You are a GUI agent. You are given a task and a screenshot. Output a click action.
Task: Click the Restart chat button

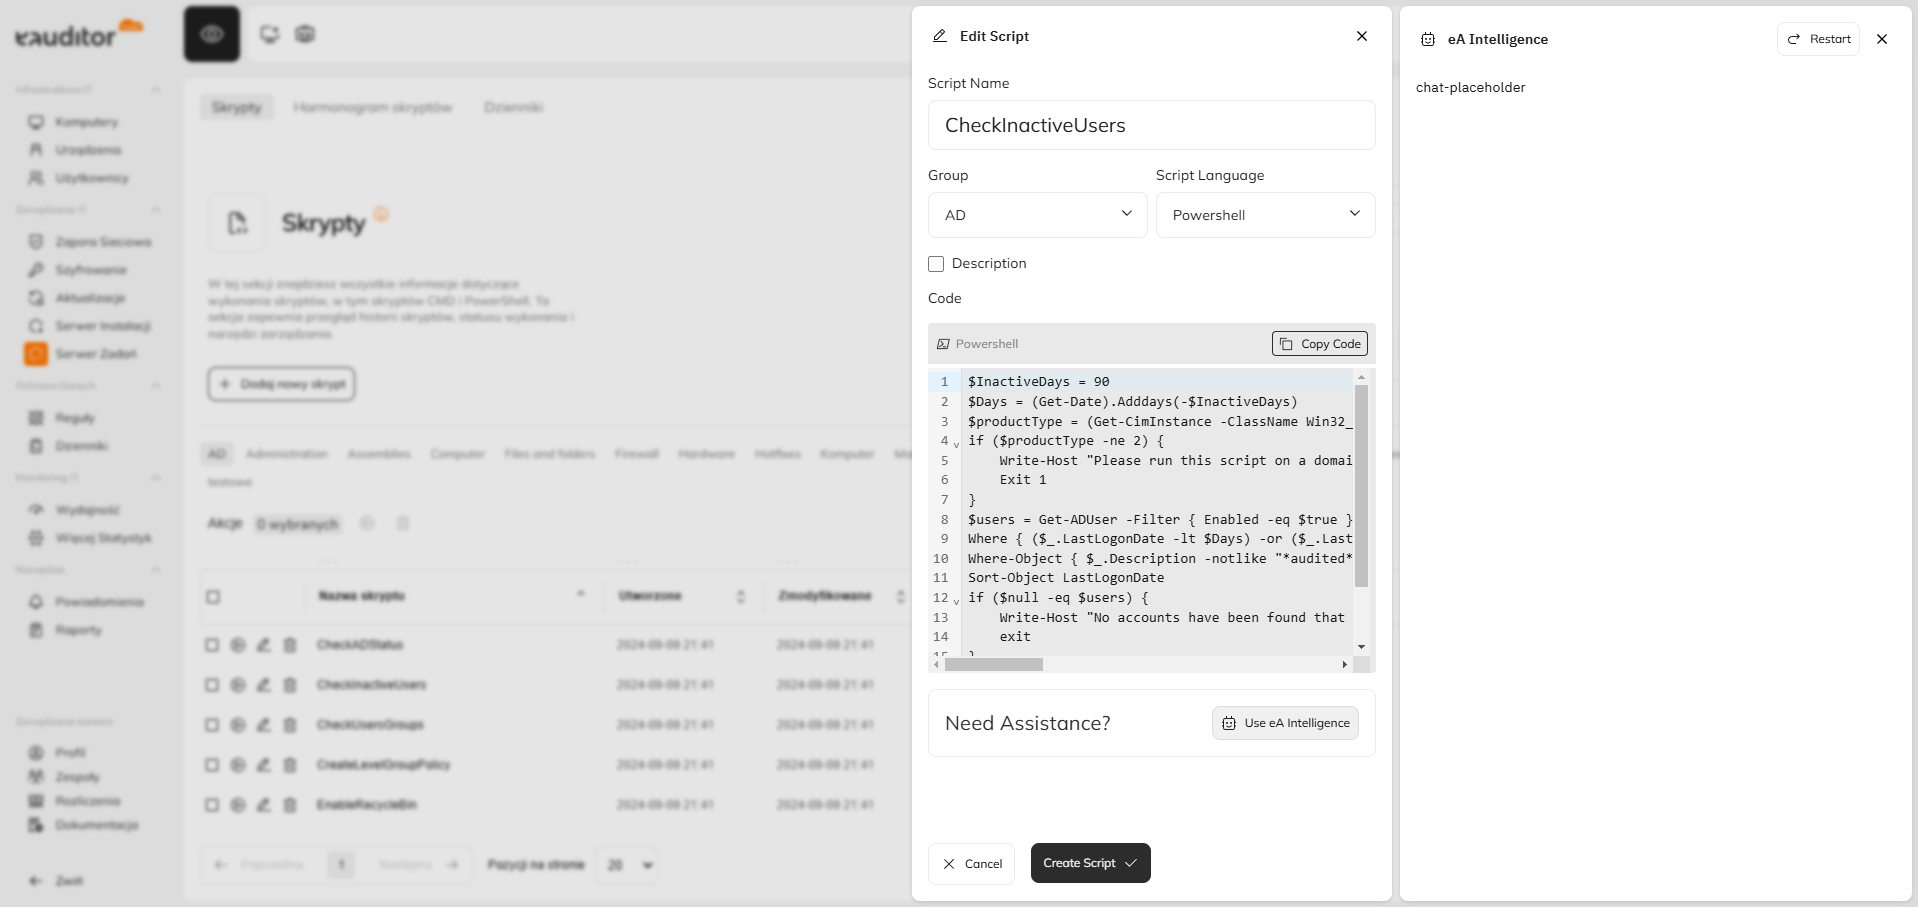coord(1818,39)
